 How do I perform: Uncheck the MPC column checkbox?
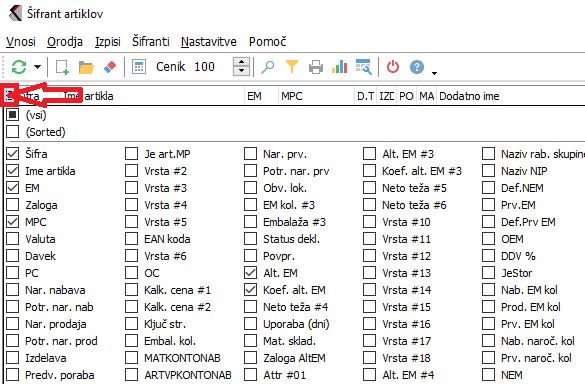click(x=13, y=222)
